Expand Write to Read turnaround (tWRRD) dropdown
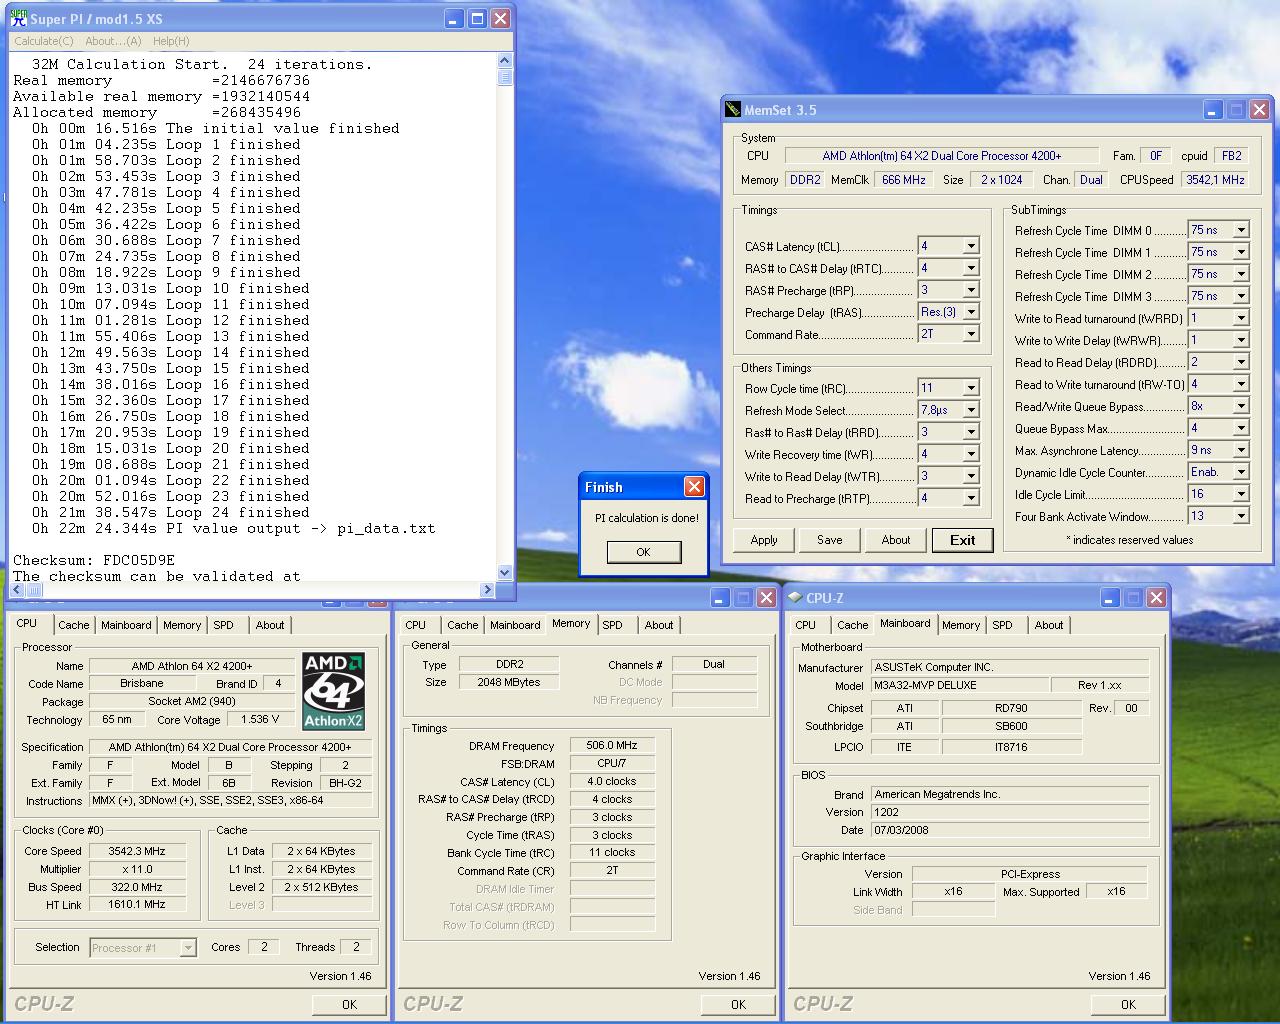The height and width of the screenshot is (1024, 1280). [1241, 318]
